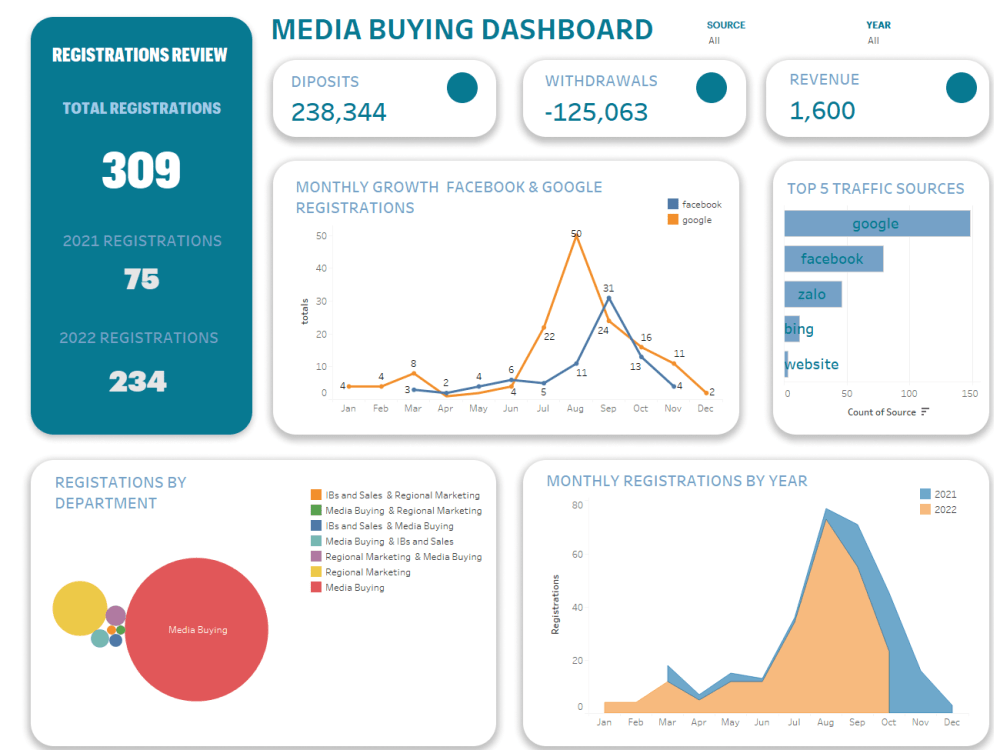Click the facebook September point labeled 31
The height and width of the screenshot is (750, 1000).
(x=608, y=298)
